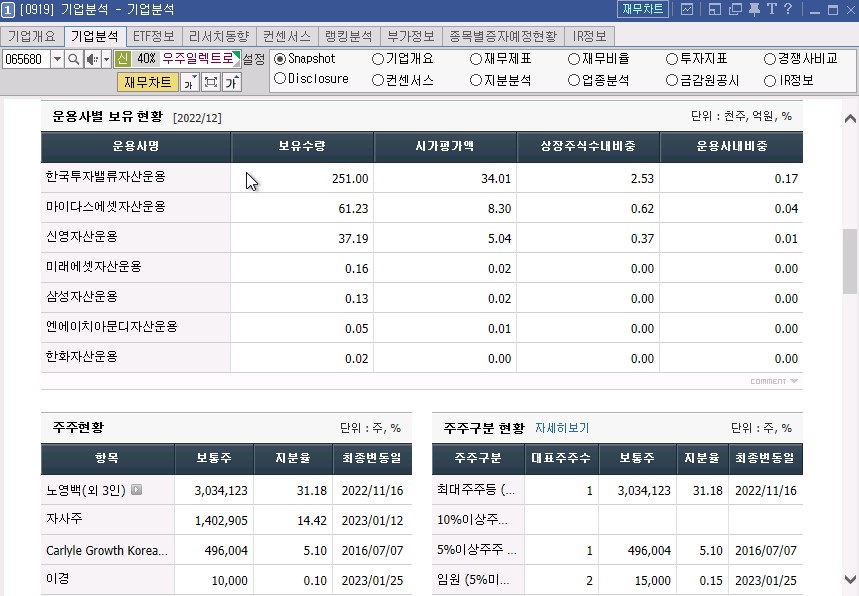Image resolution: width=859 pixels, height=596 pixels.
Task: Open the 자세히보기 link
Action: pos(562,428)
